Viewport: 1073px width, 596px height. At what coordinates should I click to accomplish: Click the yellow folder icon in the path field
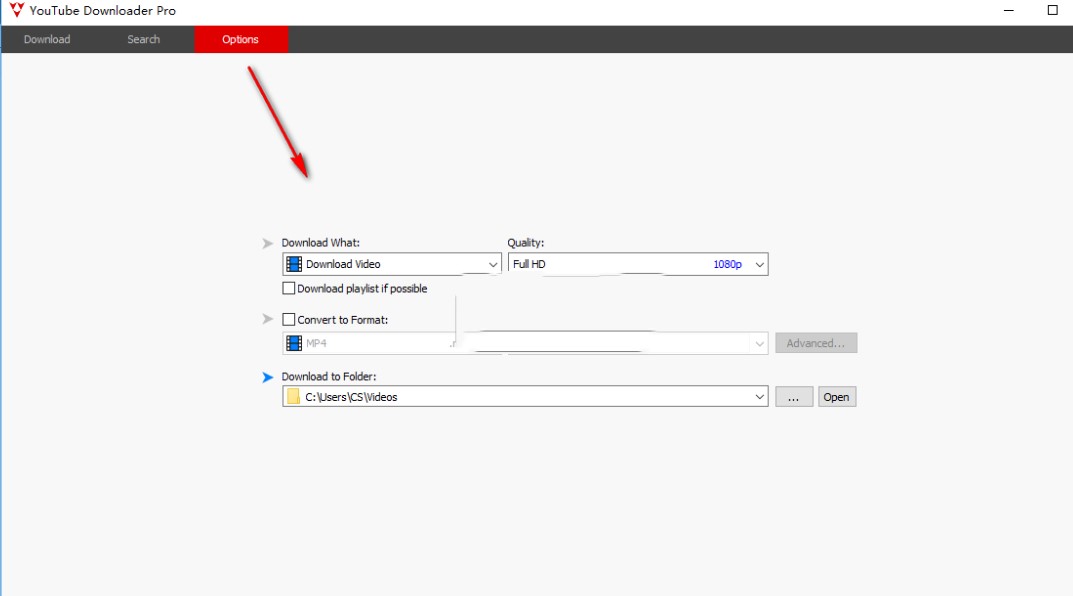click(x=292, y=396)
